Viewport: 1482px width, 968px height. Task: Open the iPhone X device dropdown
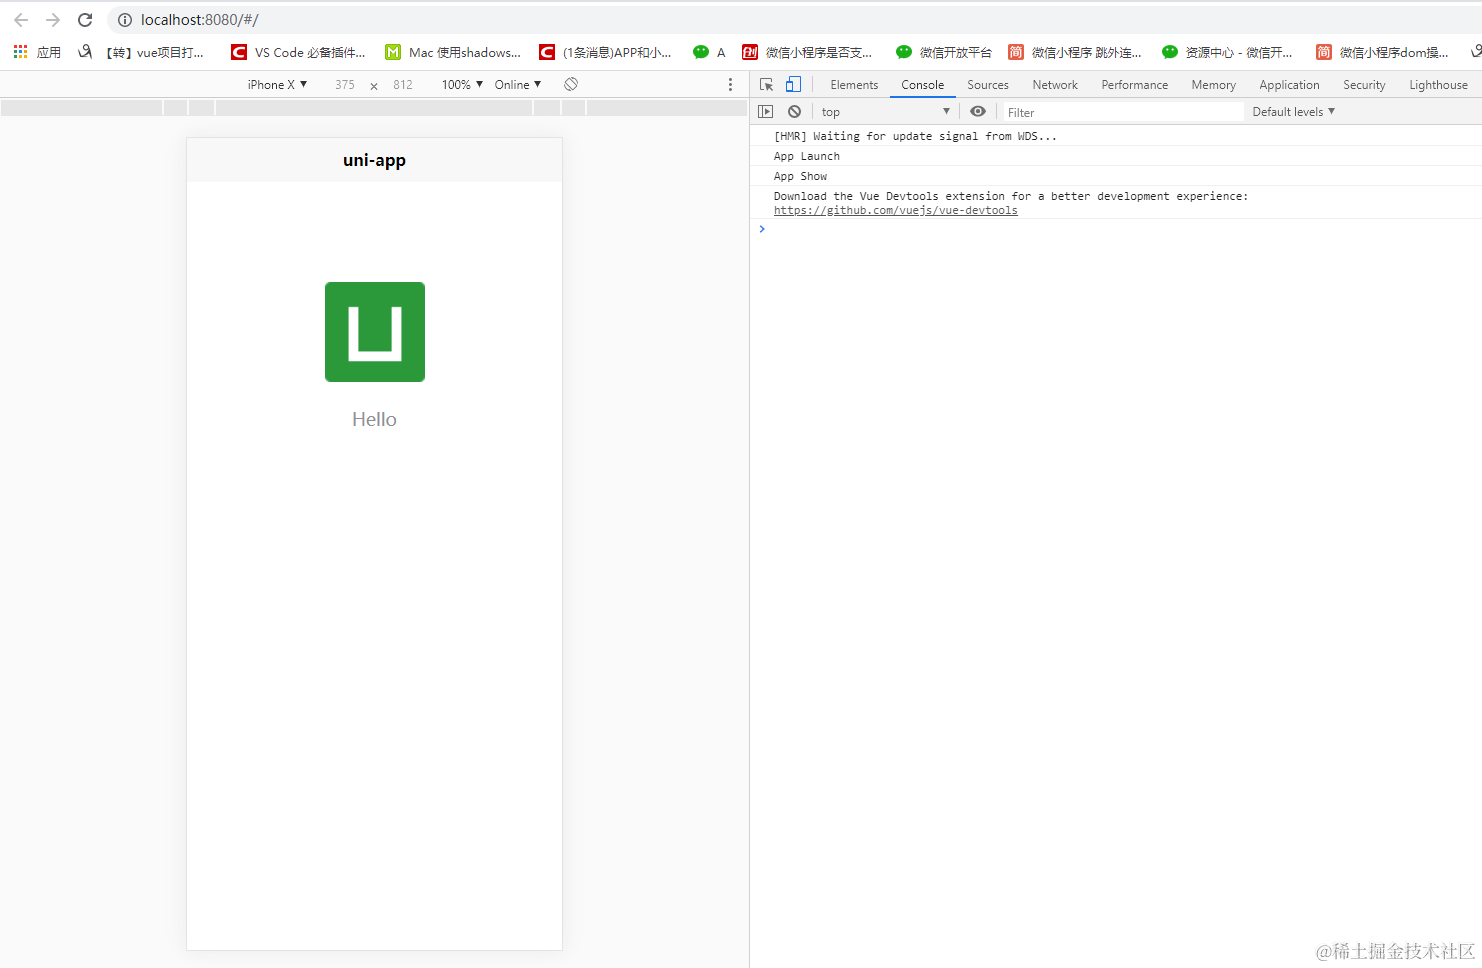(277, 85)
